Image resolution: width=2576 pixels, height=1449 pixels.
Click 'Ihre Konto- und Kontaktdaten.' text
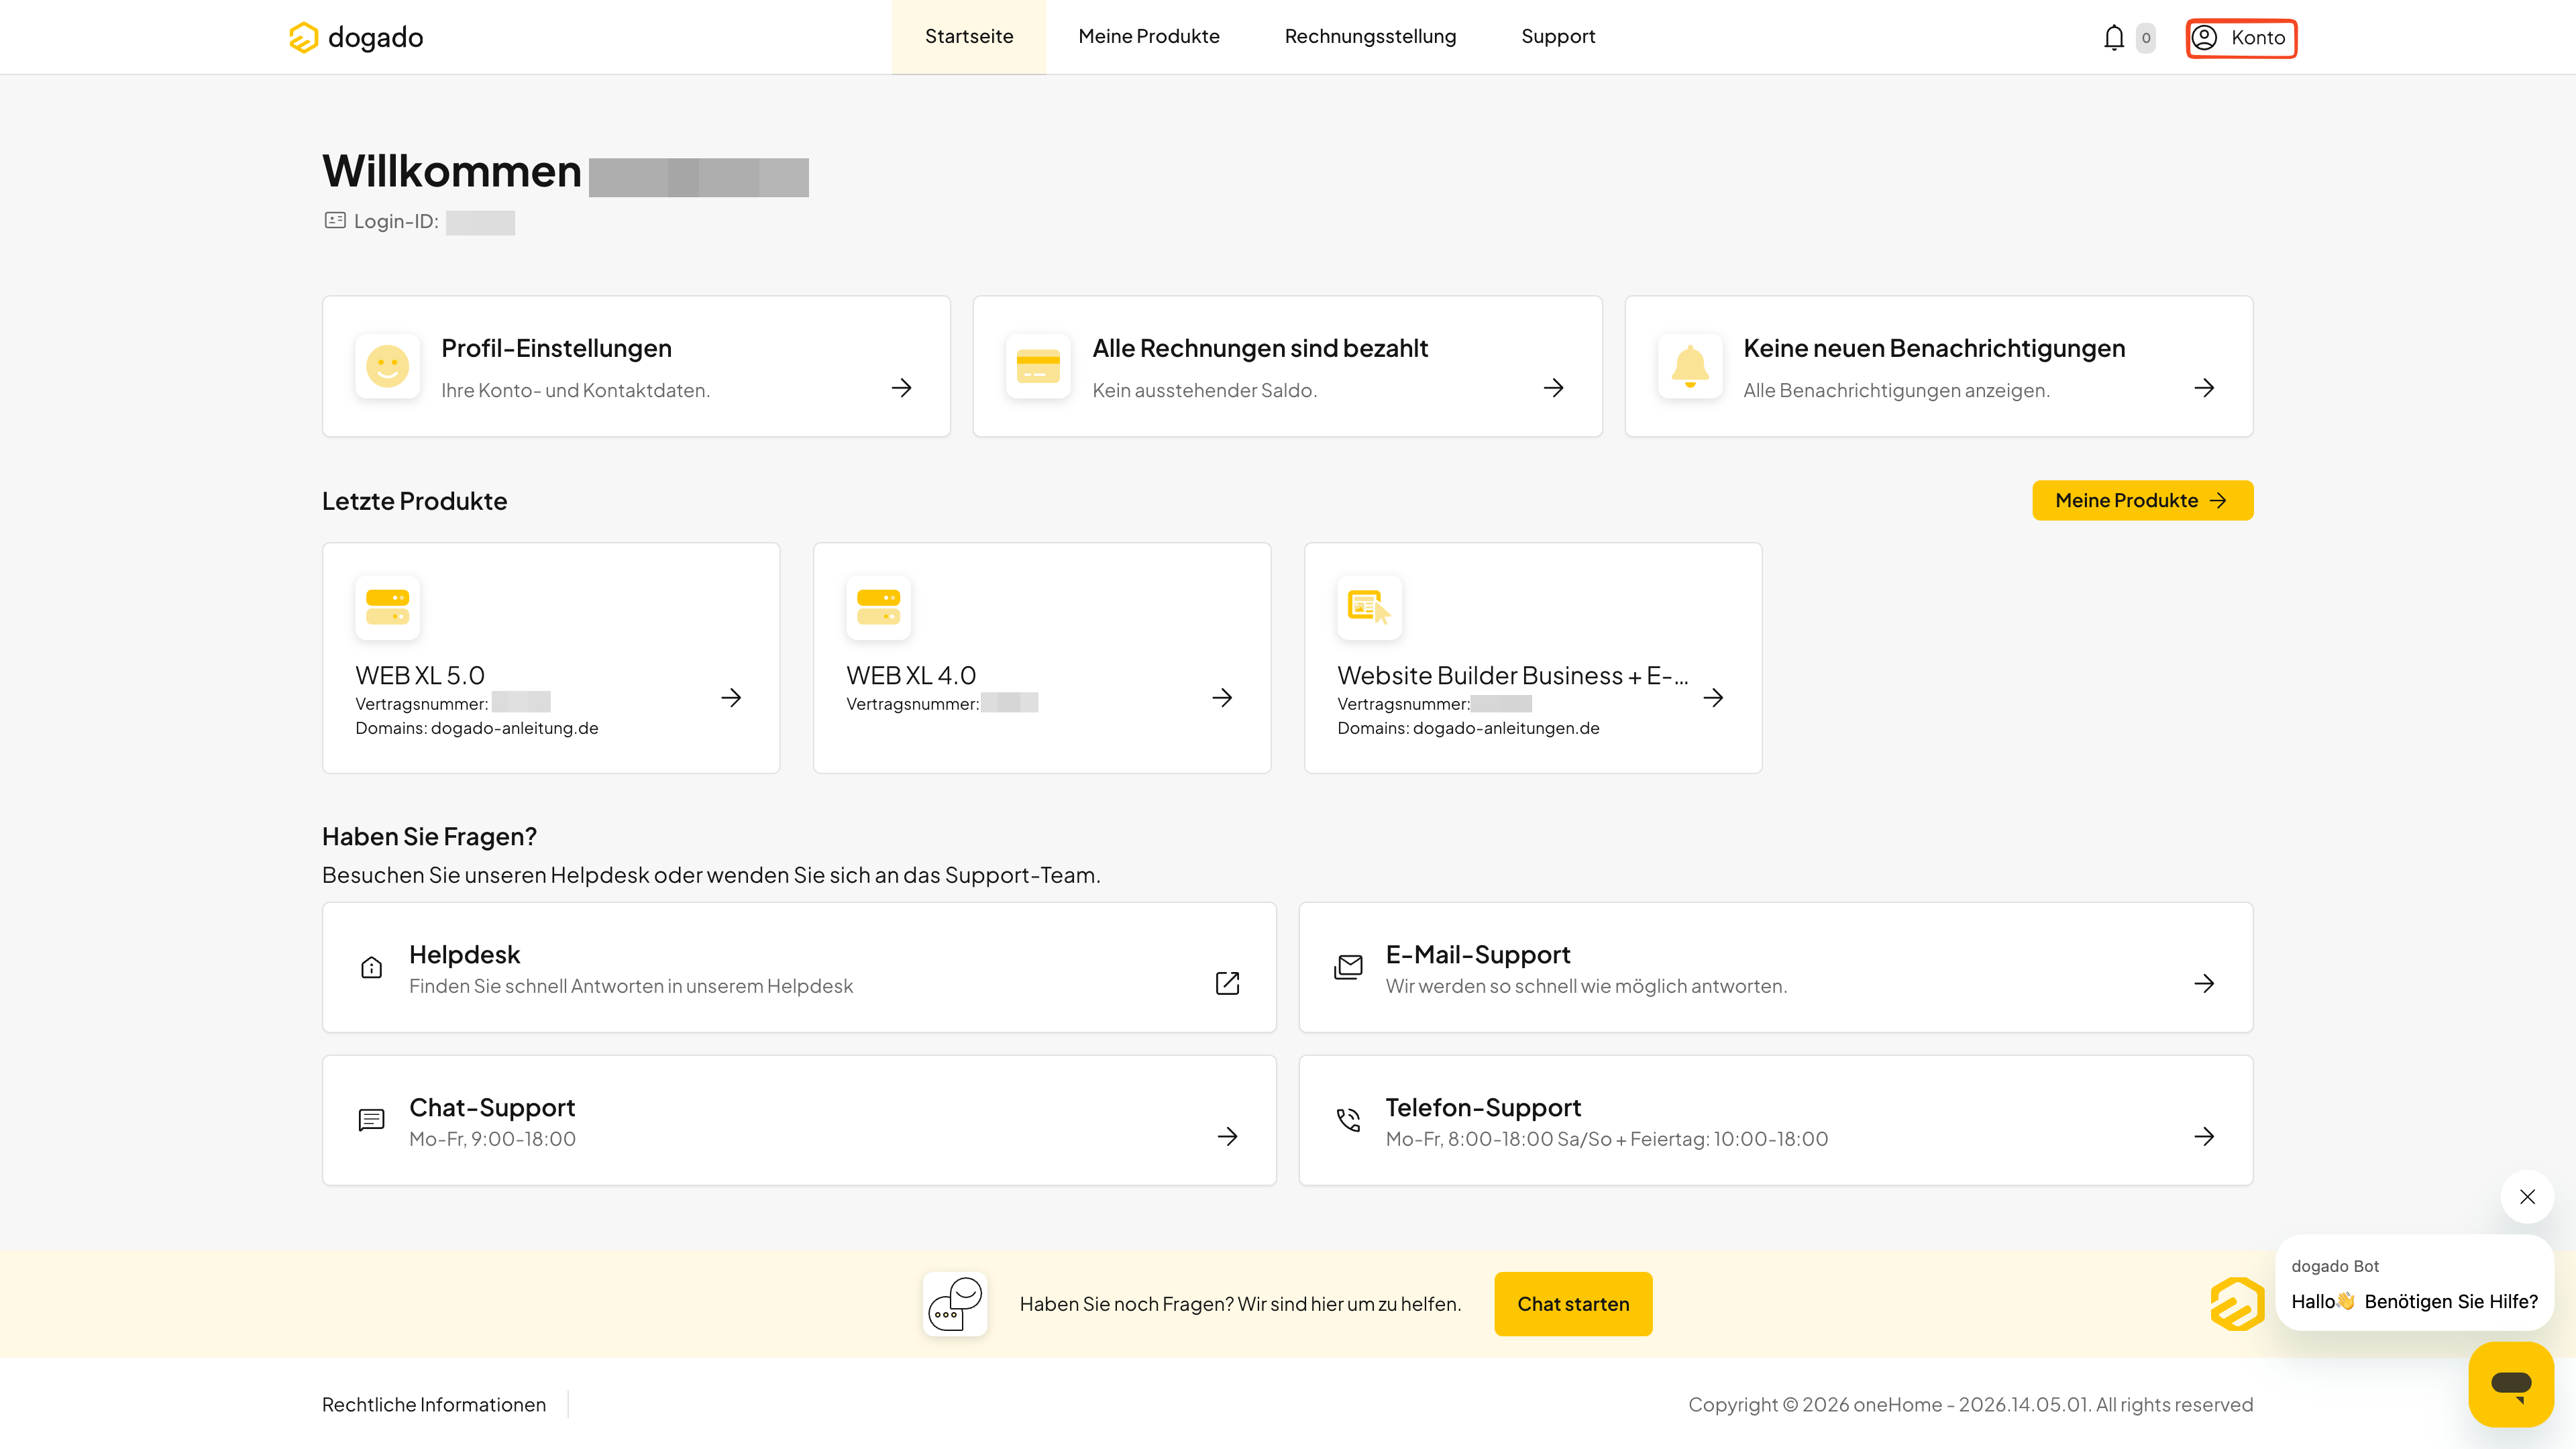[x=575, y=390]
